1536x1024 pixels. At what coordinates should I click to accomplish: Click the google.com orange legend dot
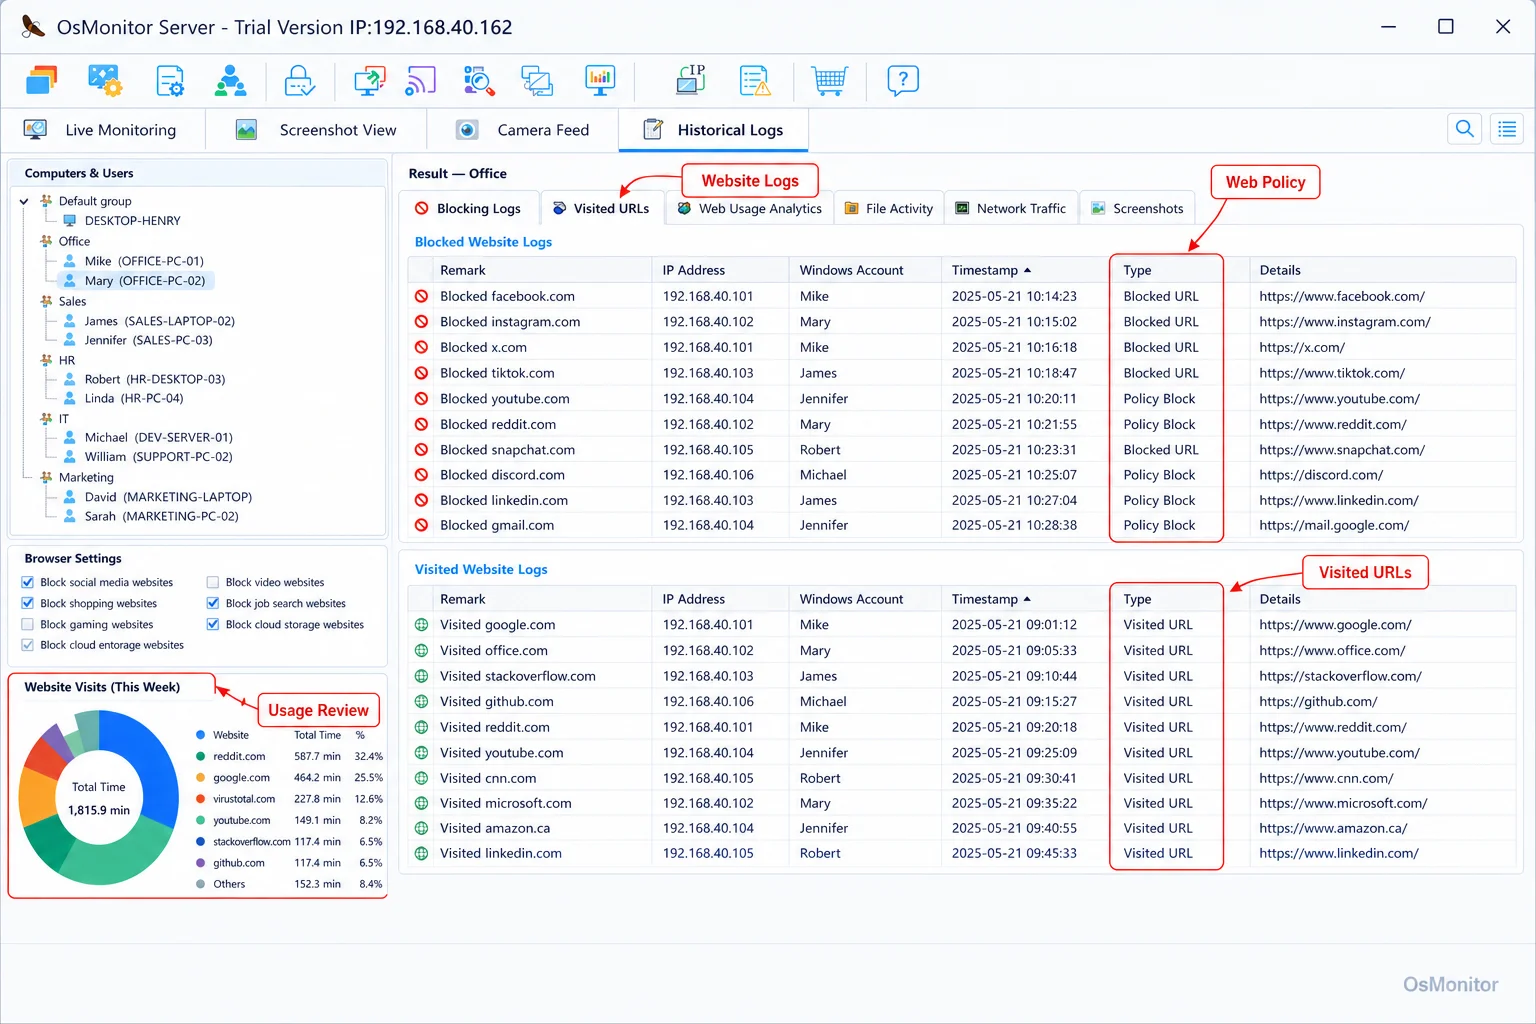(x=201, y=777)
